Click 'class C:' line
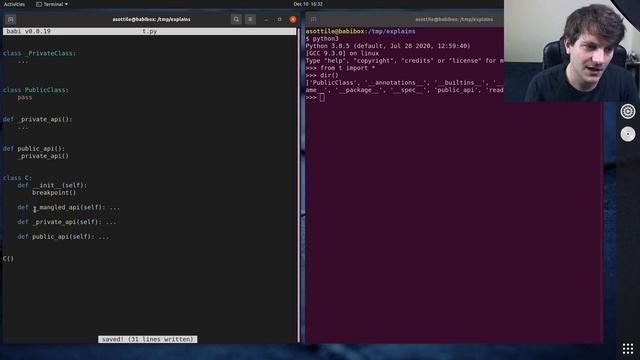Image resolution: width=640 pixels, height=360 pixels. click(x=17, y=178)
